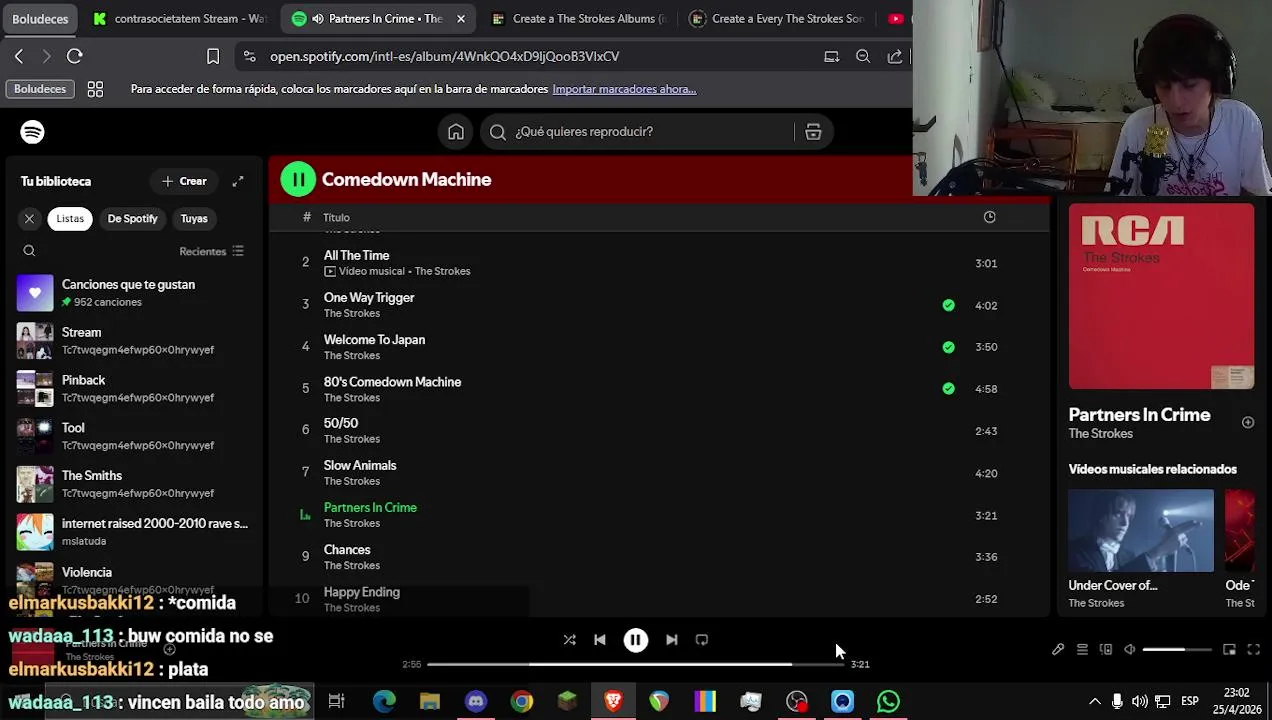Clear the library filter with X
The image size is (1272, 720).
(x=29, y=219)
